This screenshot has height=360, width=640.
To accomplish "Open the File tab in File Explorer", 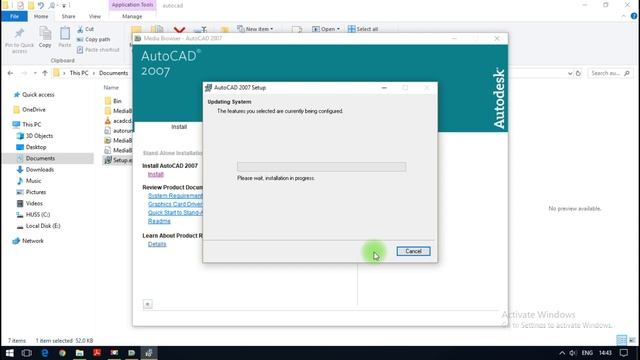I will pyautogui.click(x=14, y=16).
